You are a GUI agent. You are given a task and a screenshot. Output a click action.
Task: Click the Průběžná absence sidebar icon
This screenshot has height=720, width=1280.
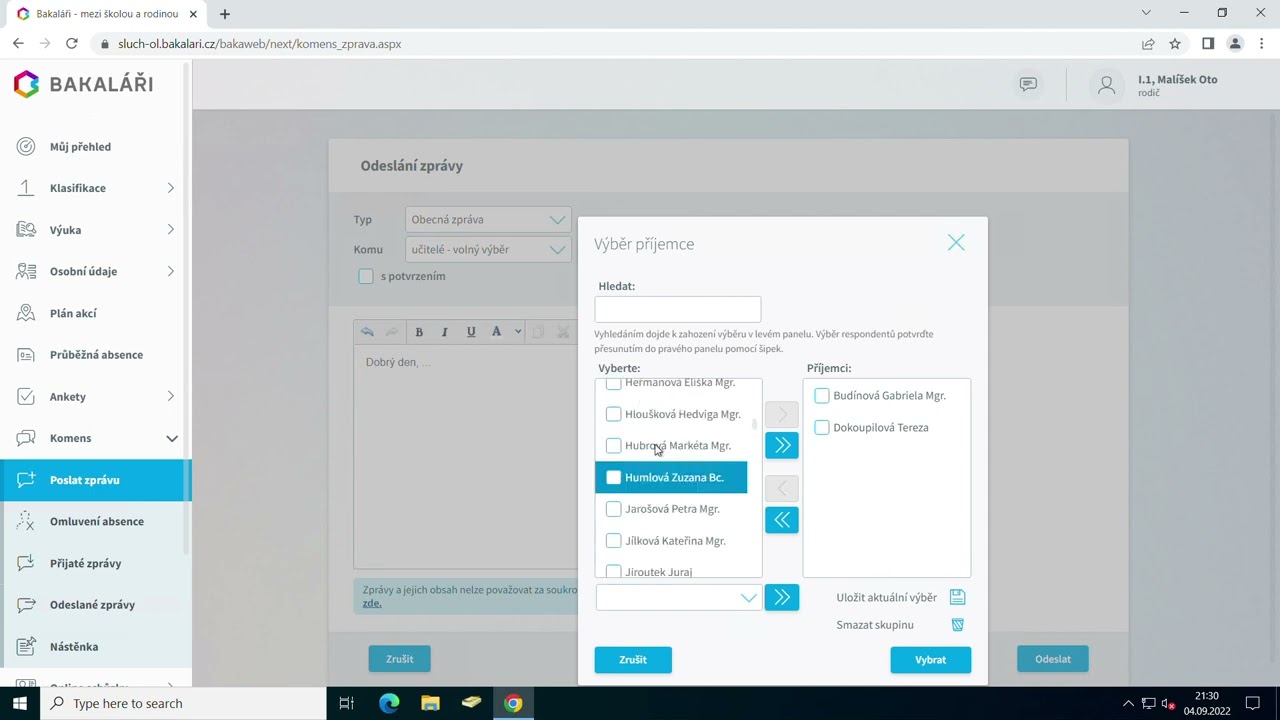click(x=26, y=355)
